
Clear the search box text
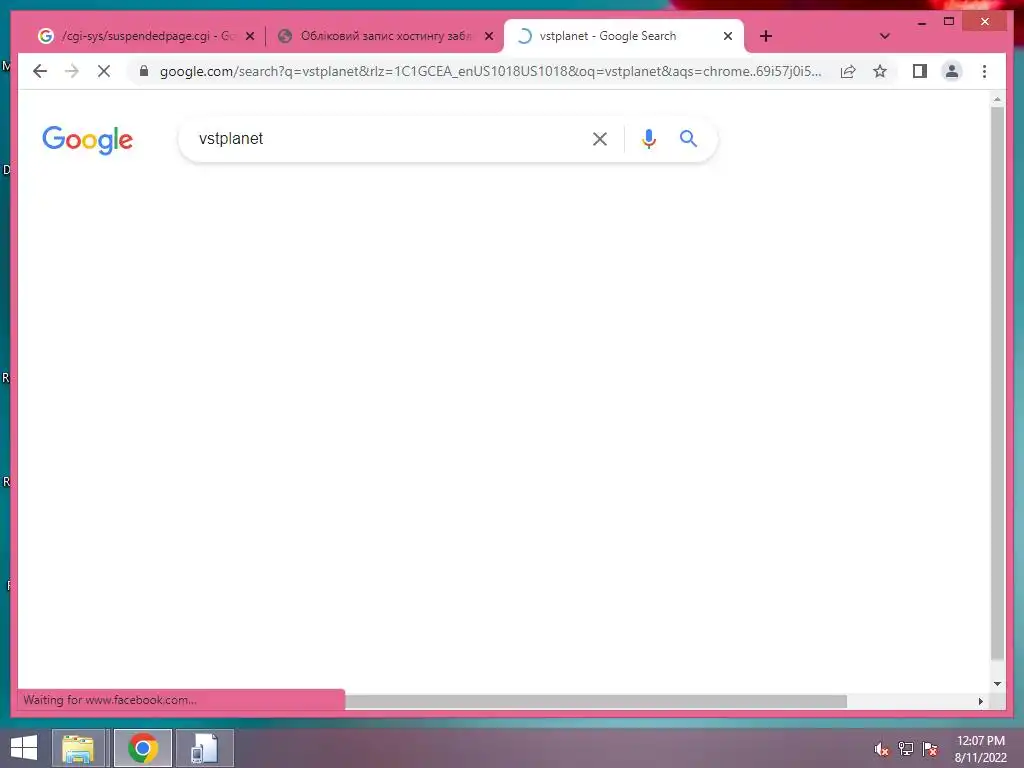point(600,139)
